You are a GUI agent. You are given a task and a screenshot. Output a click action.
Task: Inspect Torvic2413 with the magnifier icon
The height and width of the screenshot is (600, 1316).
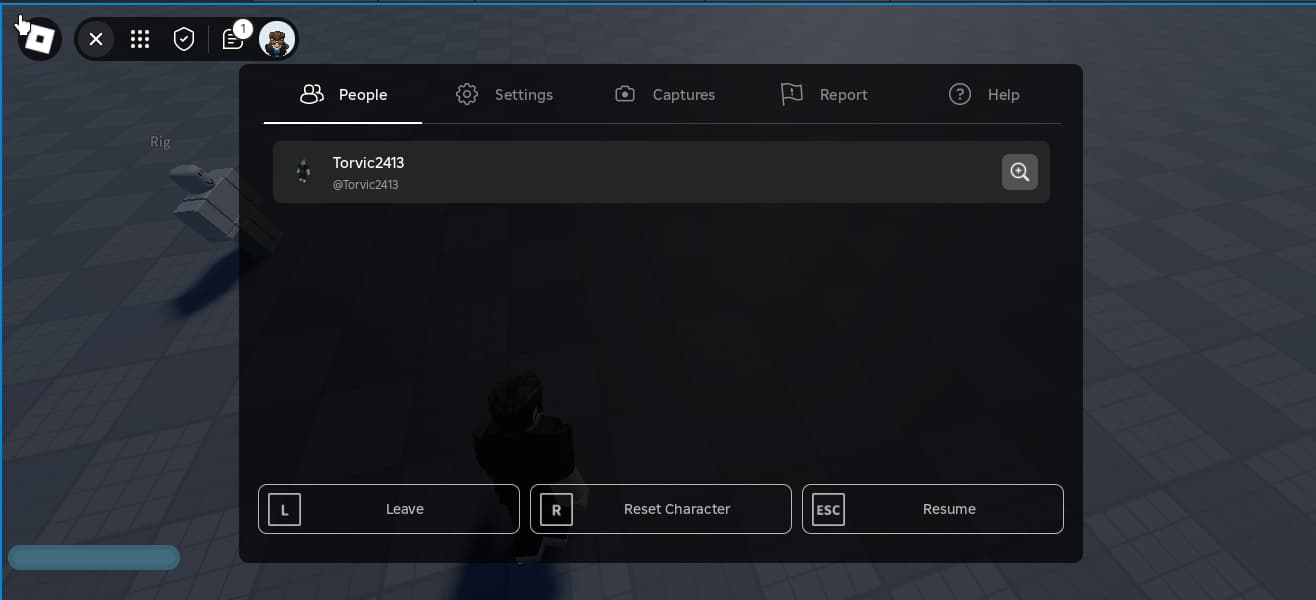click(x=1020, y=172)
